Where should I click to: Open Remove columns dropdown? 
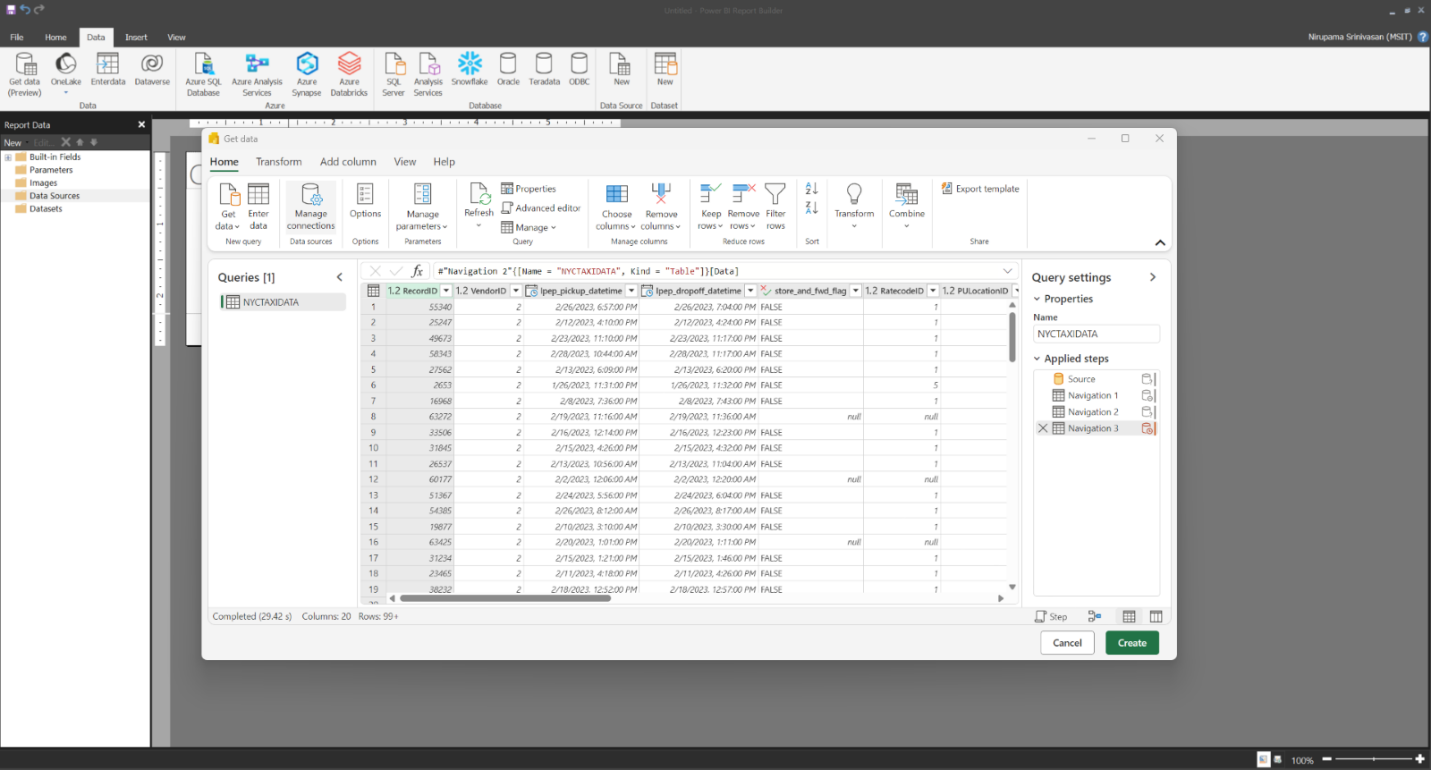coord(661,207)
